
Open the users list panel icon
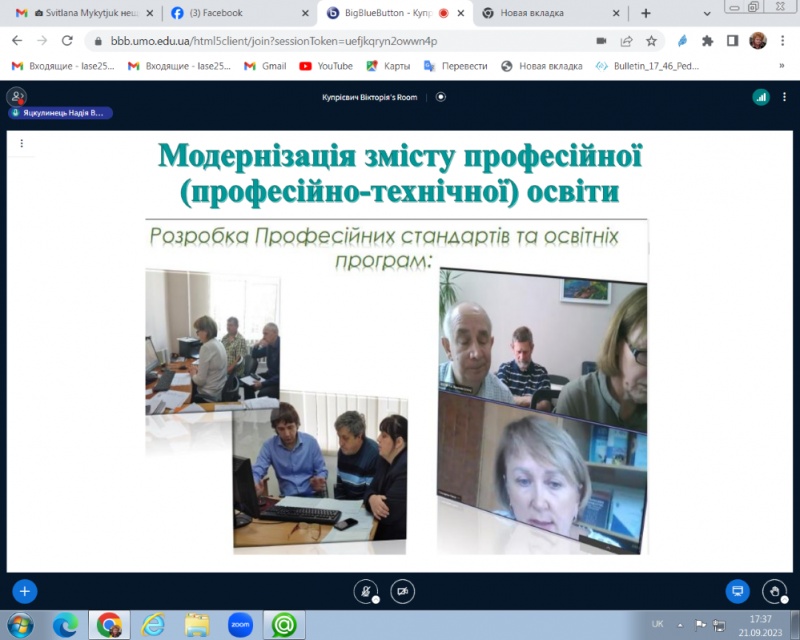[x=17, y=97]
